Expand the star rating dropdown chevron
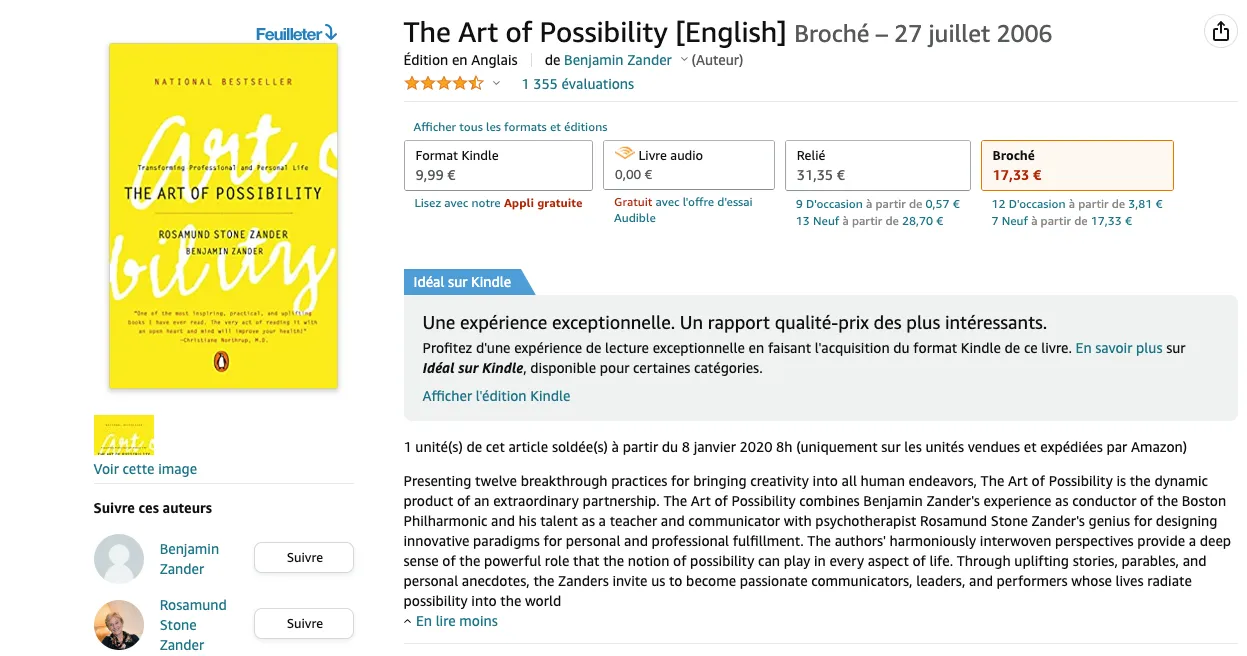 [496, 84]
